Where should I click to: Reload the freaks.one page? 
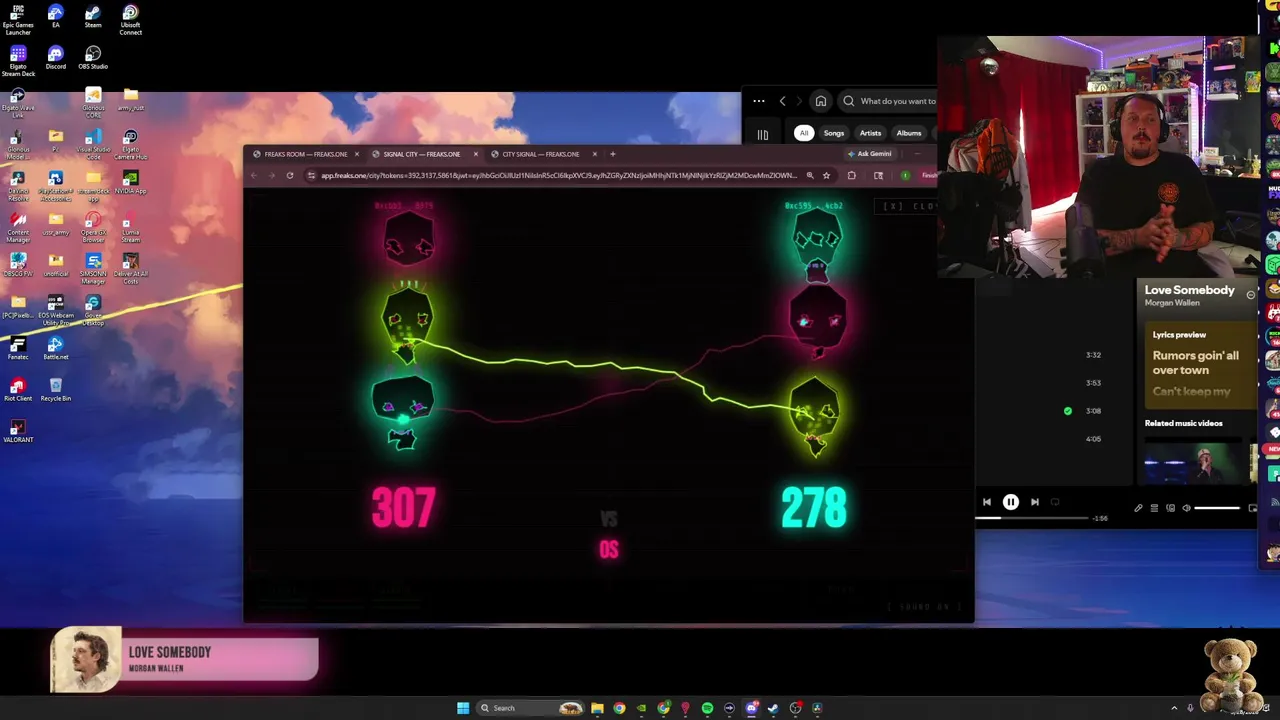(x=290, y=175)
